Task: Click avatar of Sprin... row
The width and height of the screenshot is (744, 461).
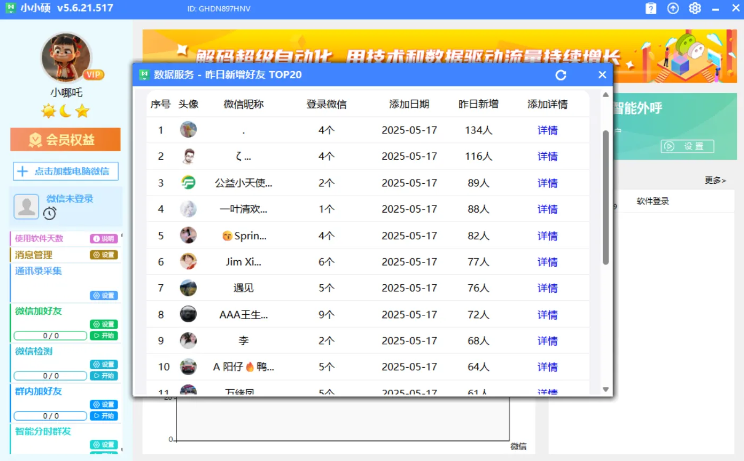Action: 188,235
